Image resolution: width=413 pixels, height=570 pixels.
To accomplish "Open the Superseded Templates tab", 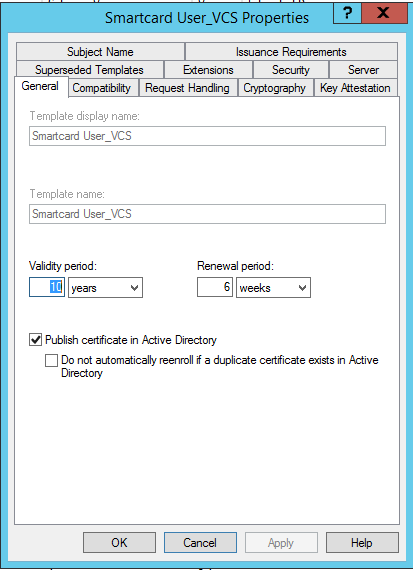I will tap(89, 69).
